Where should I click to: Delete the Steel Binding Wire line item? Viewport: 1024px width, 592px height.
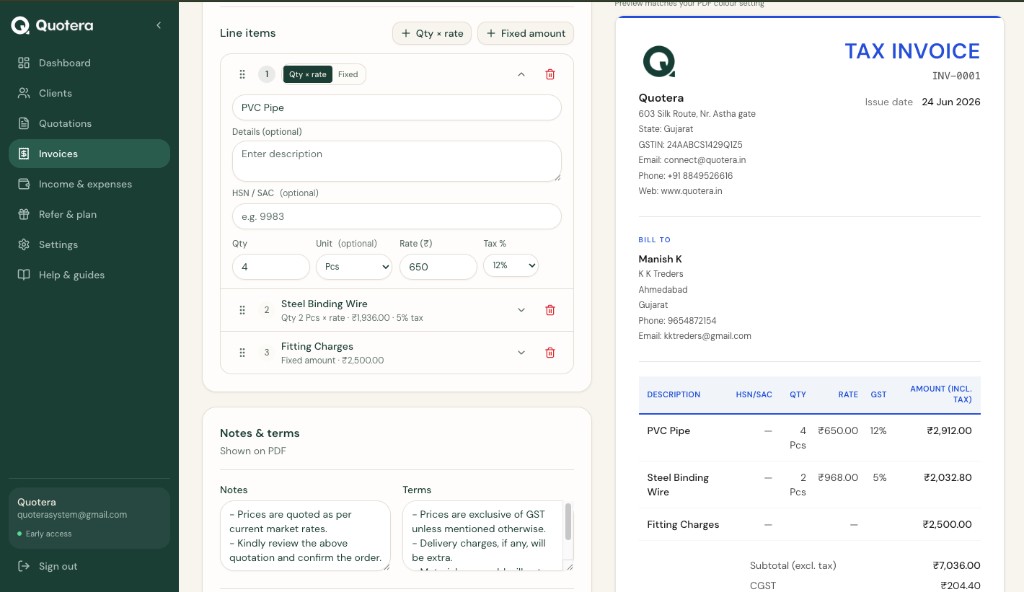click(x=550, y=310)
